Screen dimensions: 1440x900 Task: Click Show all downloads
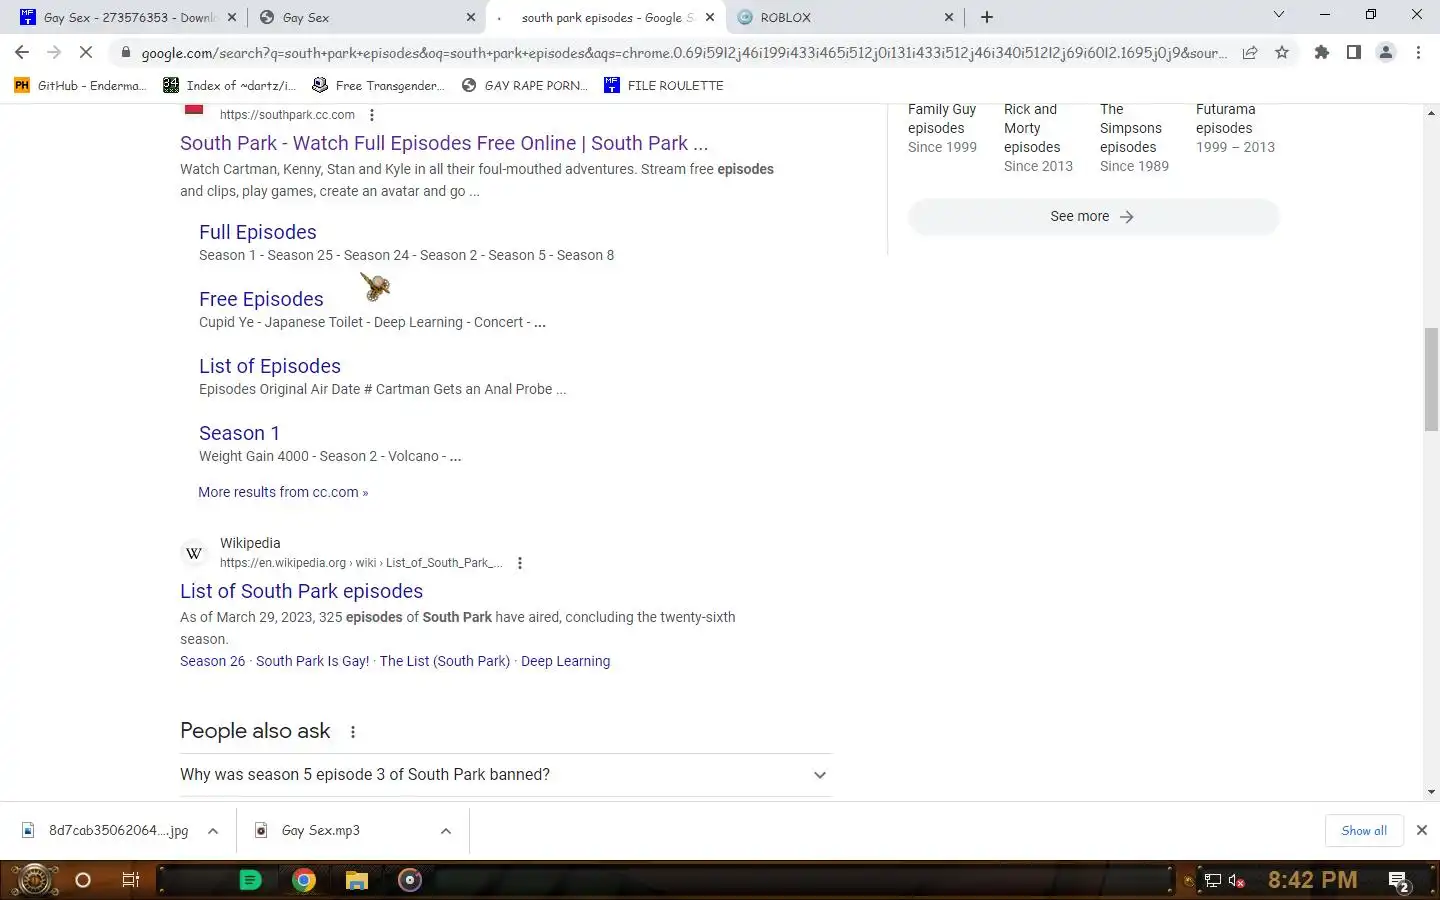tap(1364, 831)
